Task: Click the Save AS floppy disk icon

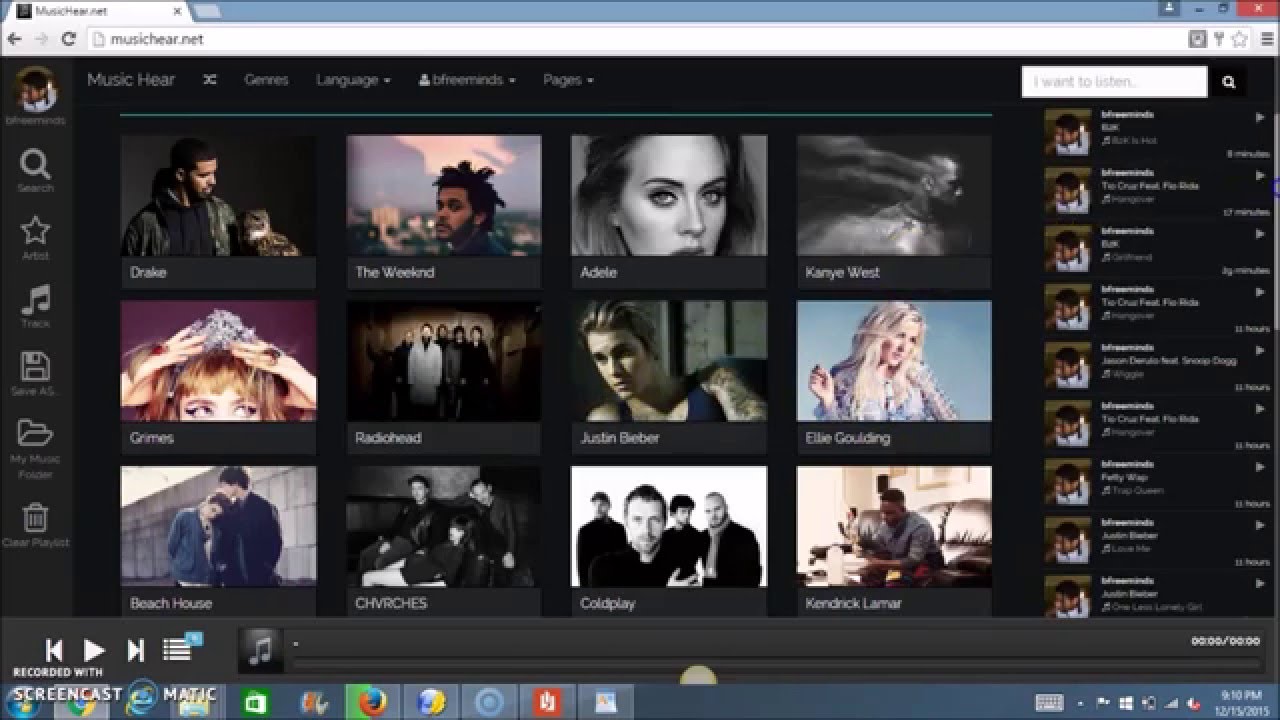Action: (35, 367)
